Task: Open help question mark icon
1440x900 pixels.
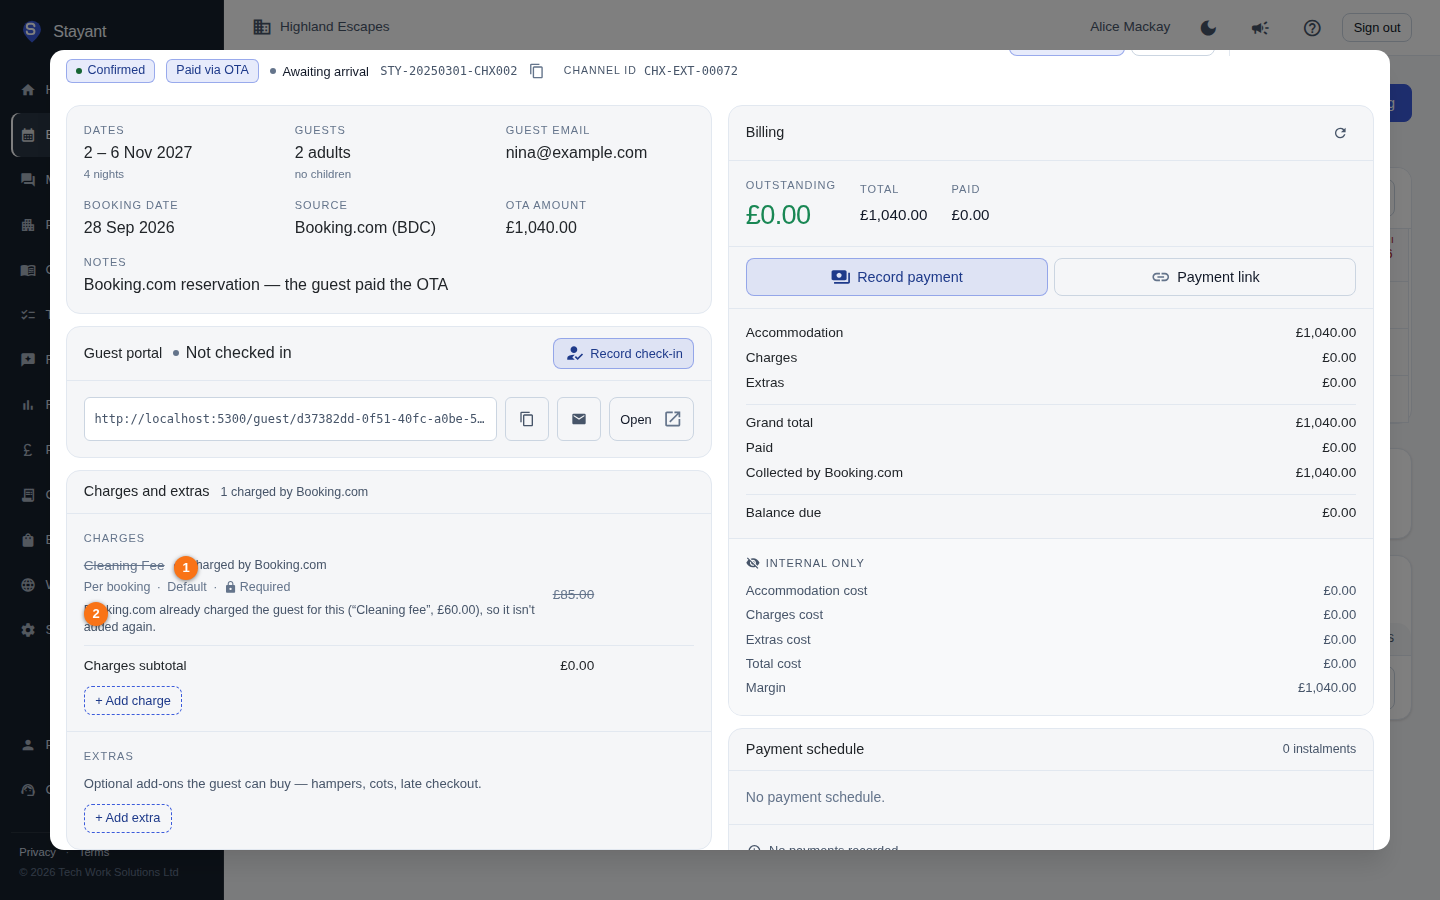Action: tap(1312, 28)
